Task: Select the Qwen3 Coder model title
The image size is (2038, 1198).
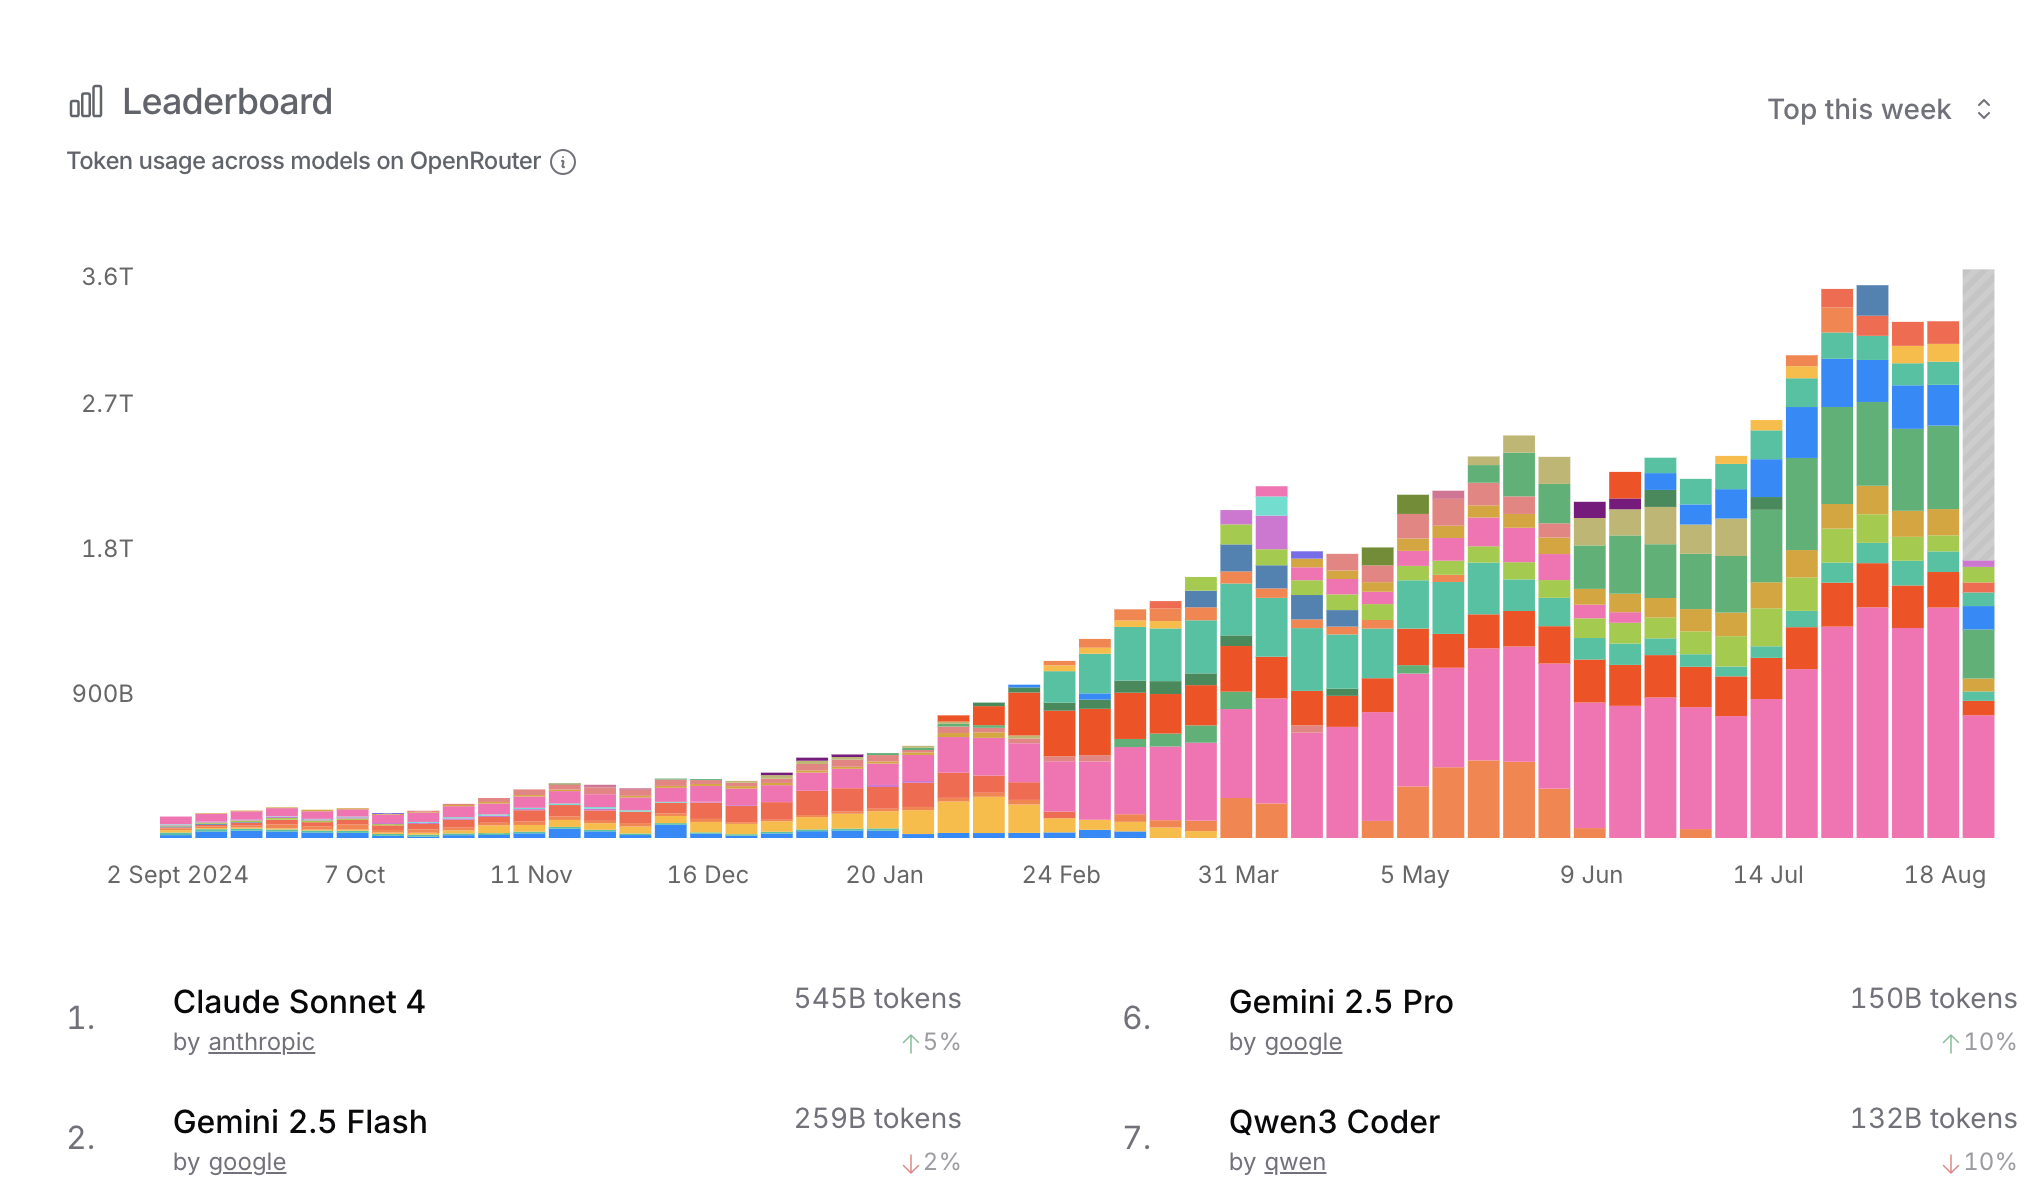Action: click(1334, 1121)
